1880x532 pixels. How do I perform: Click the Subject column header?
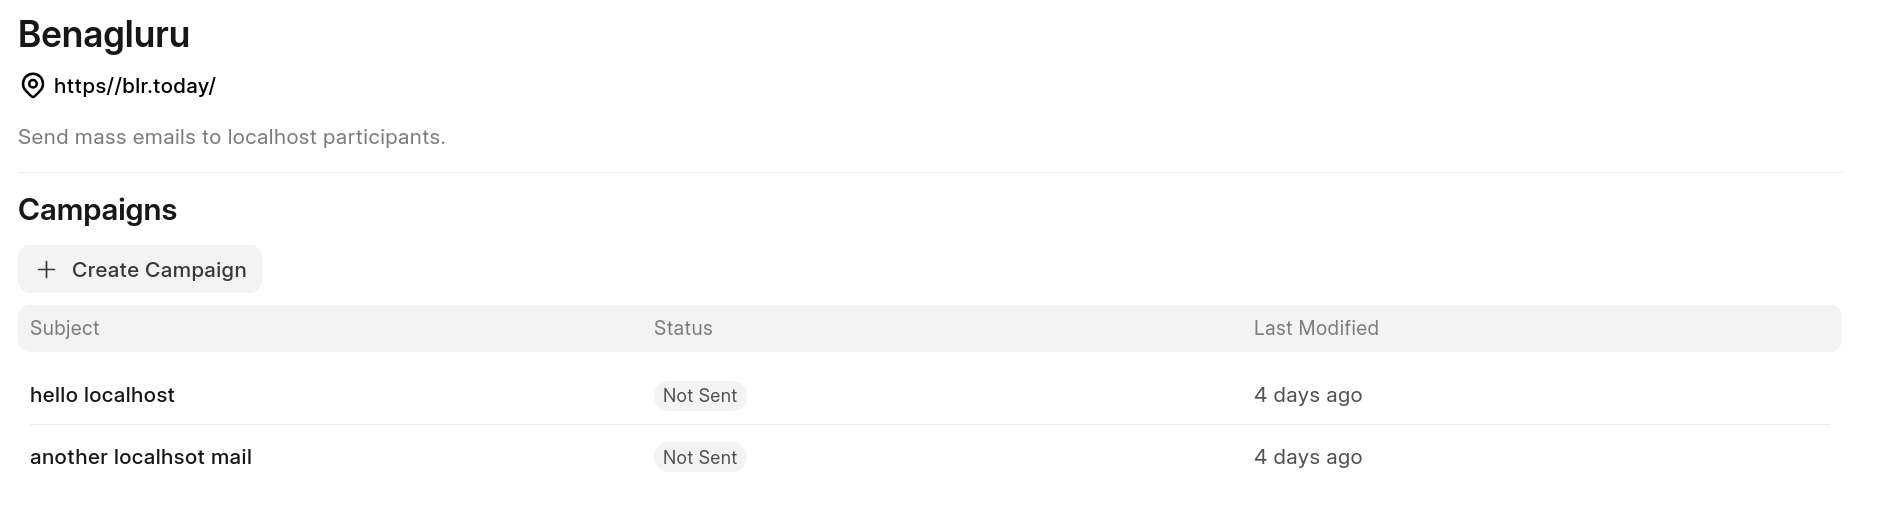click(65, 328)
